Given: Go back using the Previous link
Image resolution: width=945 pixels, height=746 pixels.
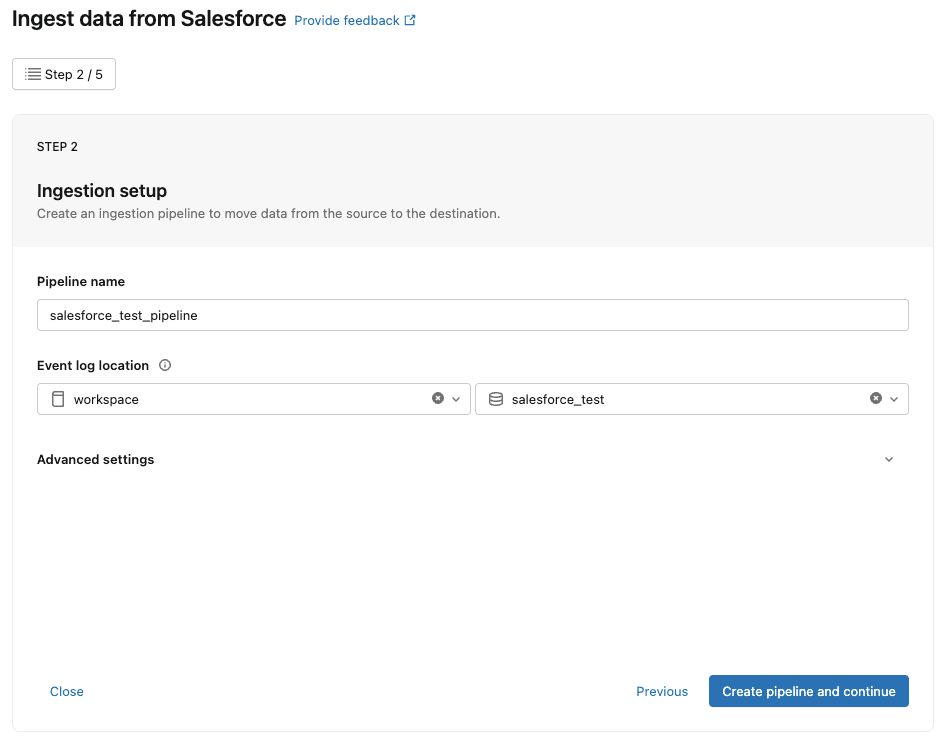Looking at the screenshot, I should [661, 691].
